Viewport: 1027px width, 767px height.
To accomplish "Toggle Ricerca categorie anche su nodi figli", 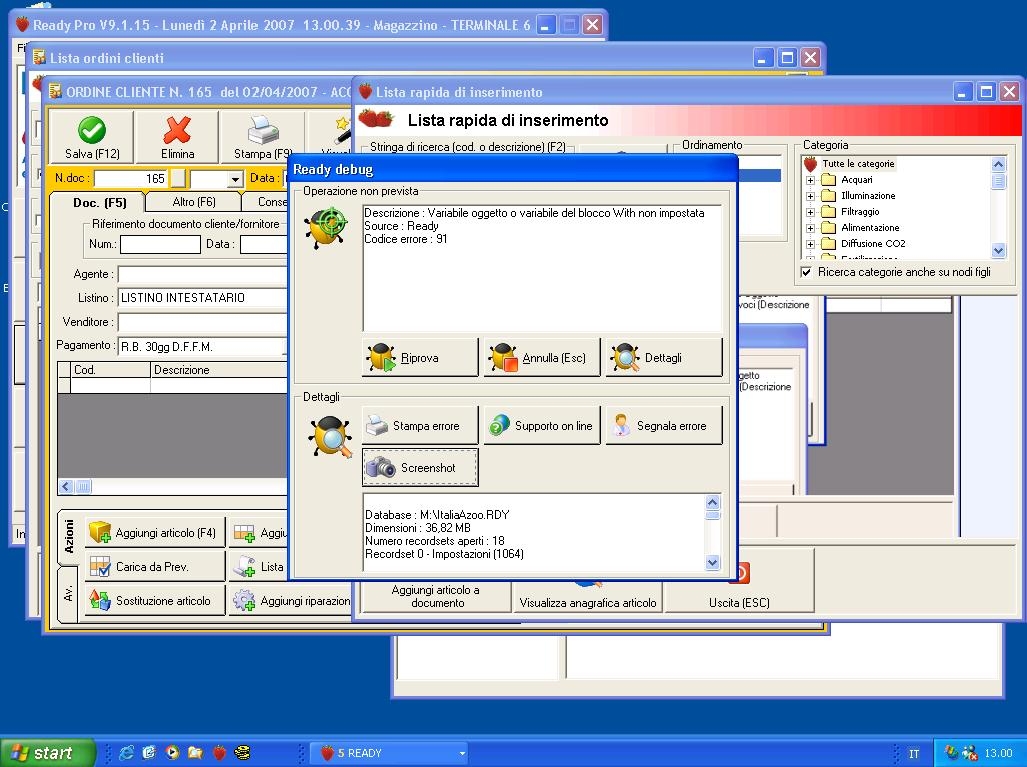I will point(806,272).
